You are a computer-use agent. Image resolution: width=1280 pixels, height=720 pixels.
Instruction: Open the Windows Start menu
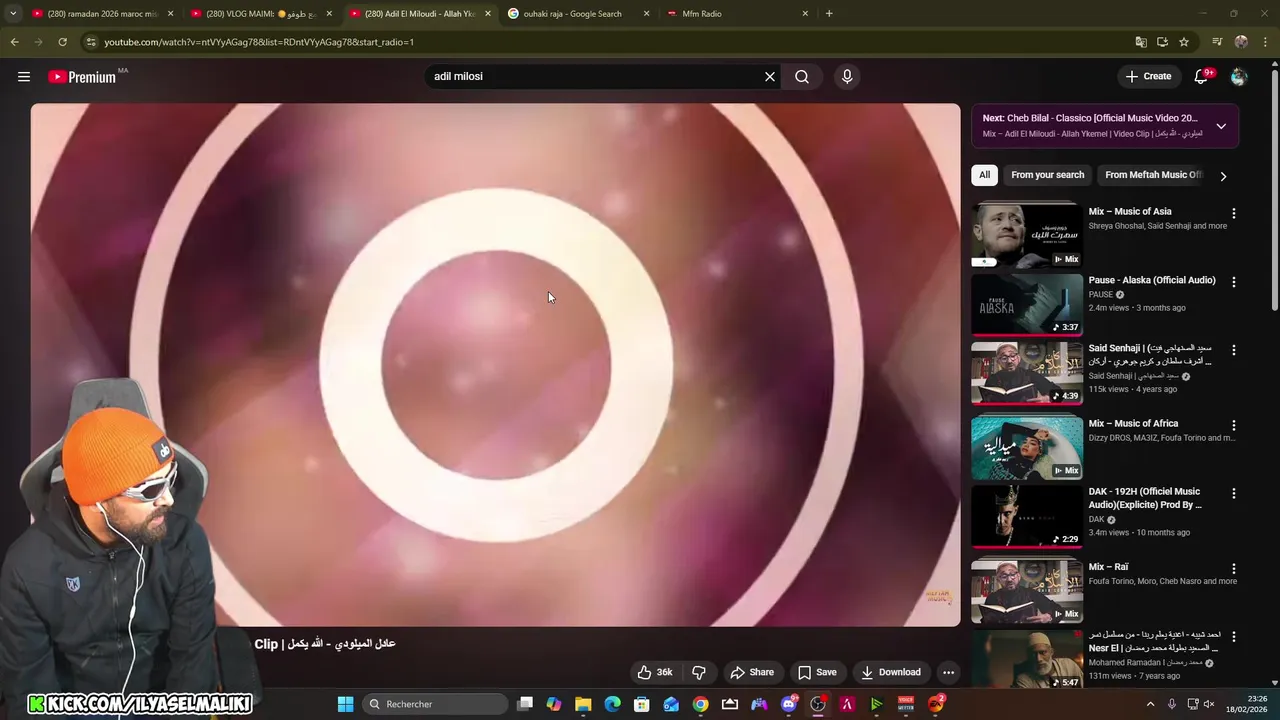(345, 704)
